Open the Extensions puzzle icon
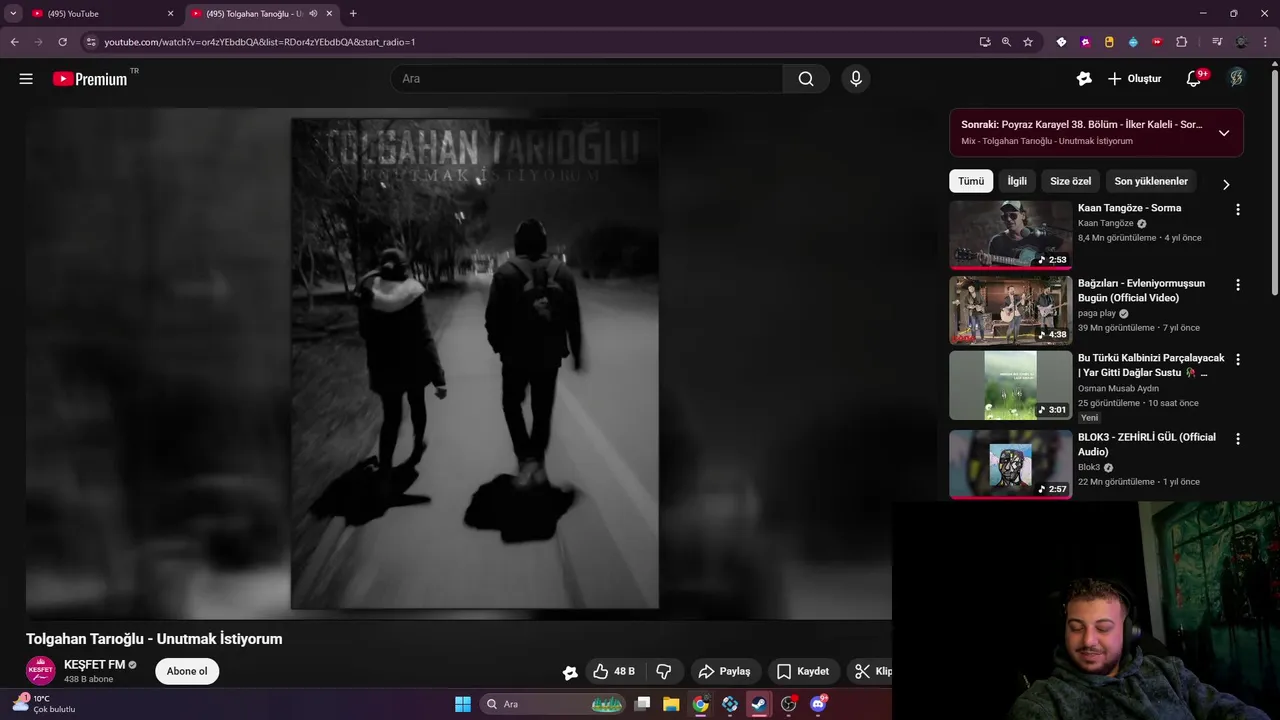The width and height of the screenshot is (1280, 720). (1181, 42)
